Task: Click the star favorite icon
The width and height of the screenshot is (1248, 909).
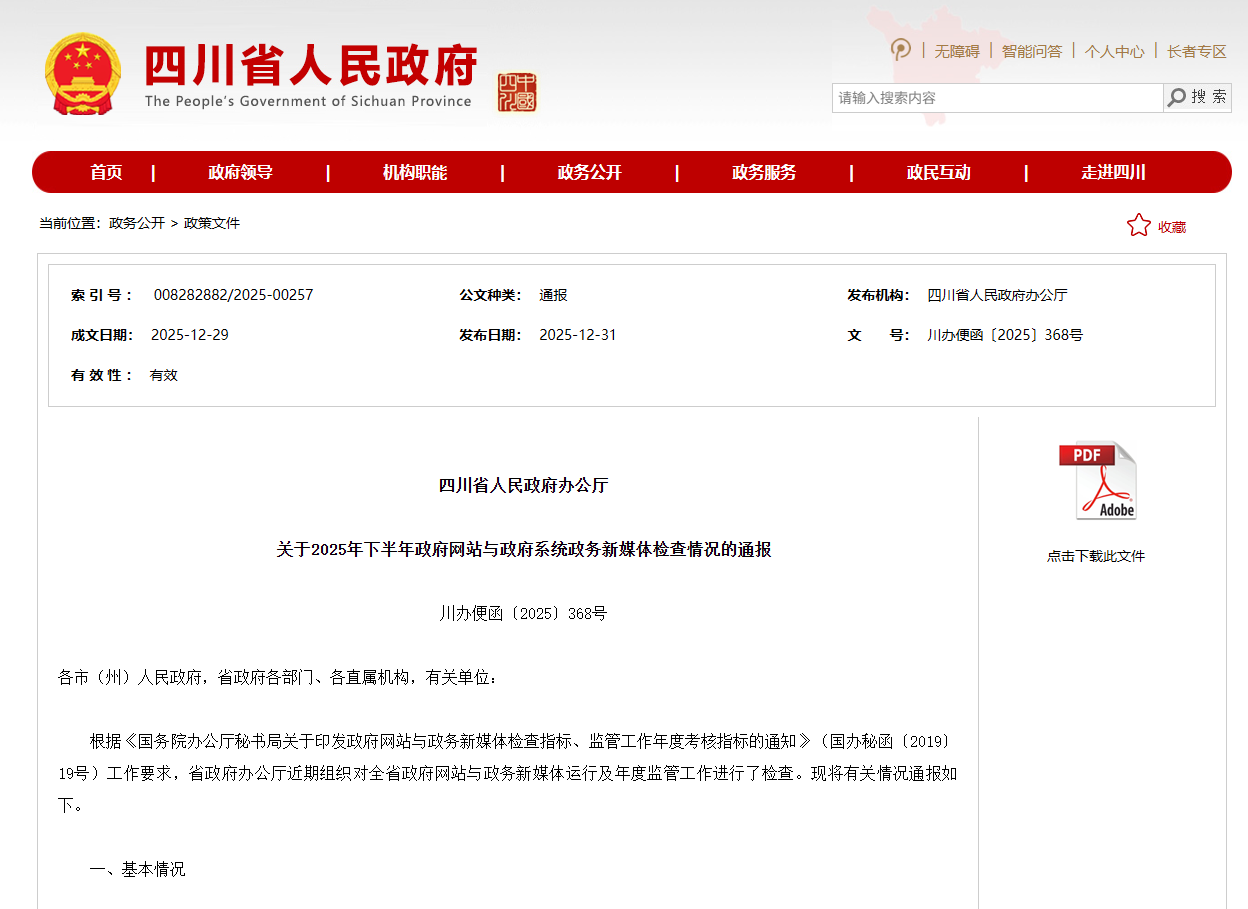Action: [1138, 226]
